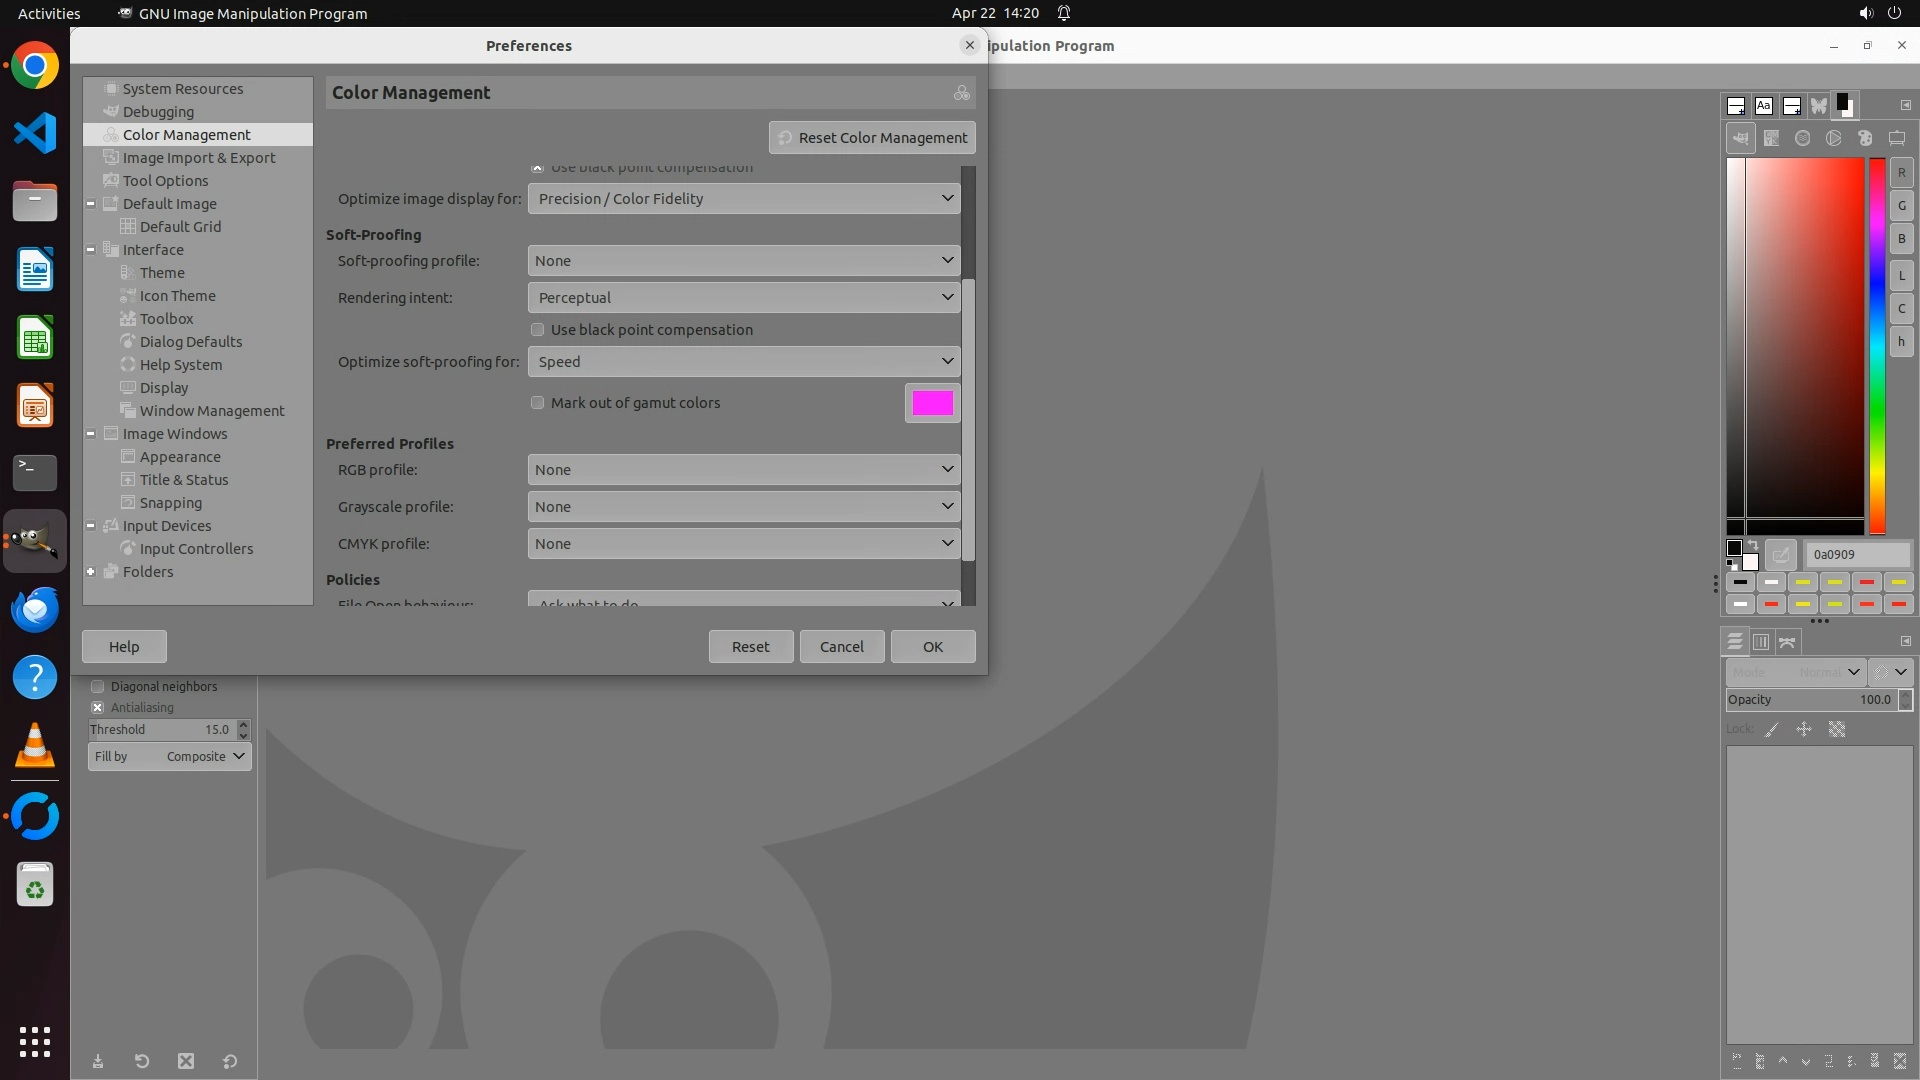The width and height of the screenshot is (1920, 1080).
Task: Select the Wheel color selector icon
Action: (x=1834, y=139)
